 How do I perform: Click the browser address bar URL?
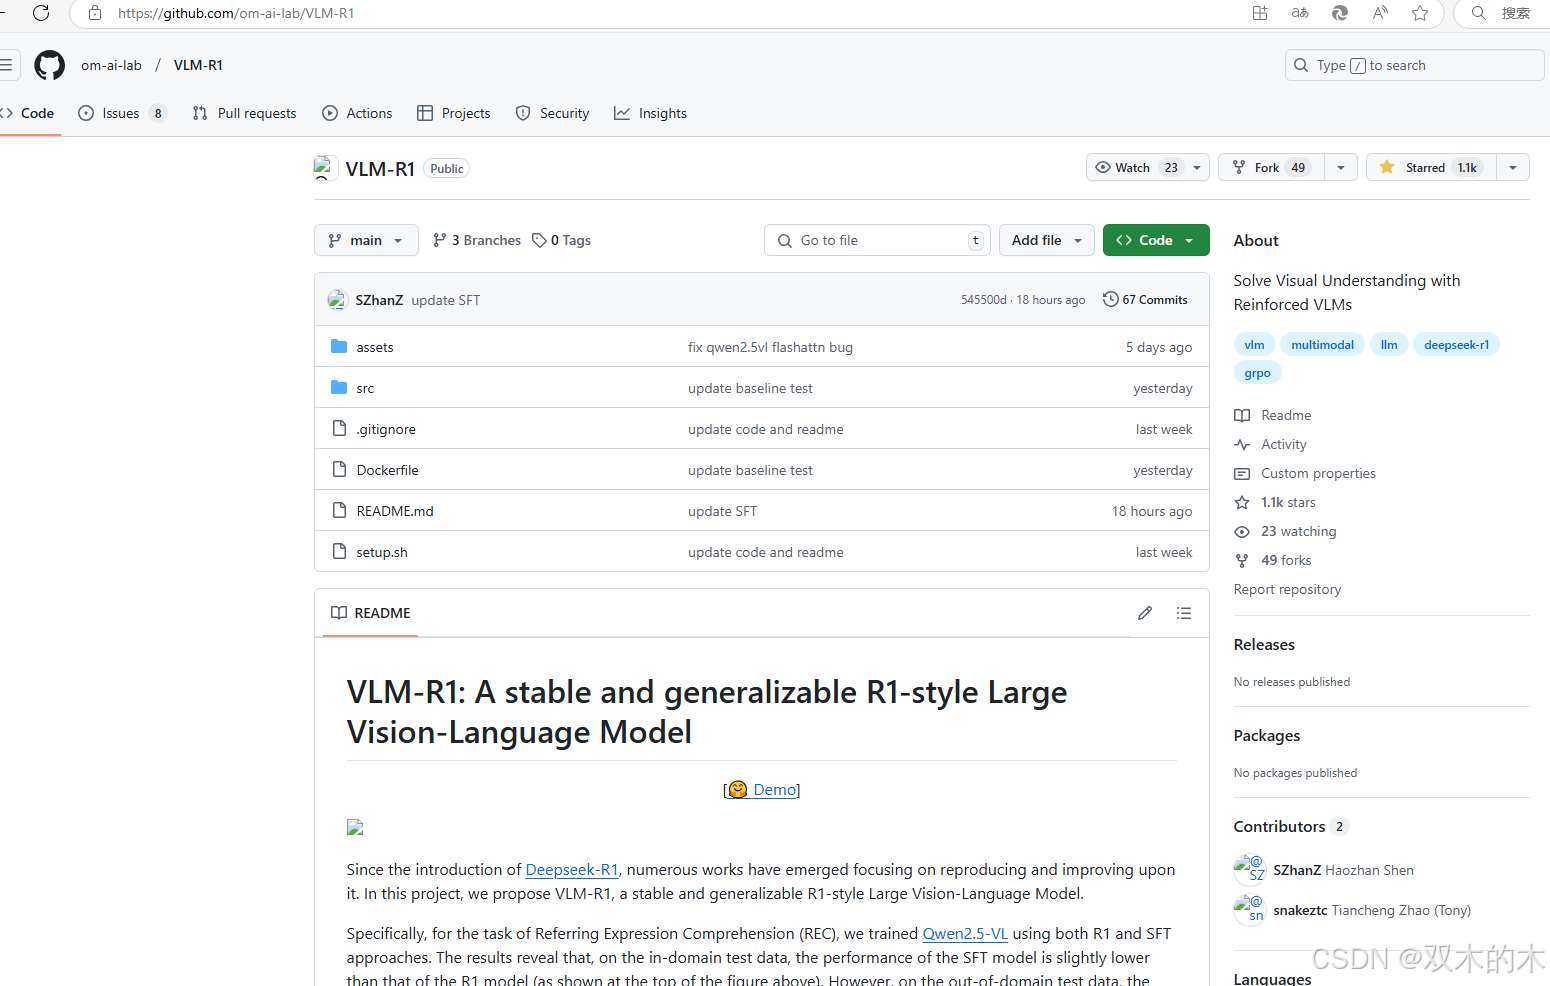tap(236, 13)
